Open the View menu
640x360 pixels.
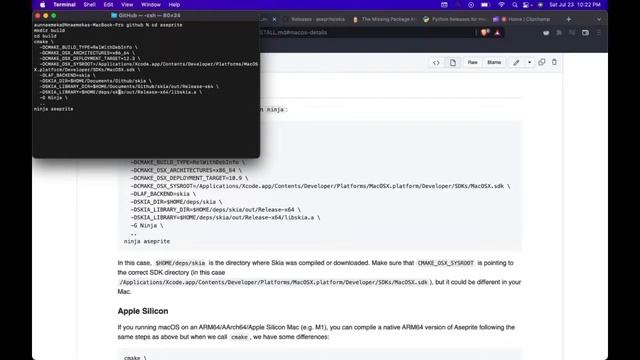click(x=127, y=5)
